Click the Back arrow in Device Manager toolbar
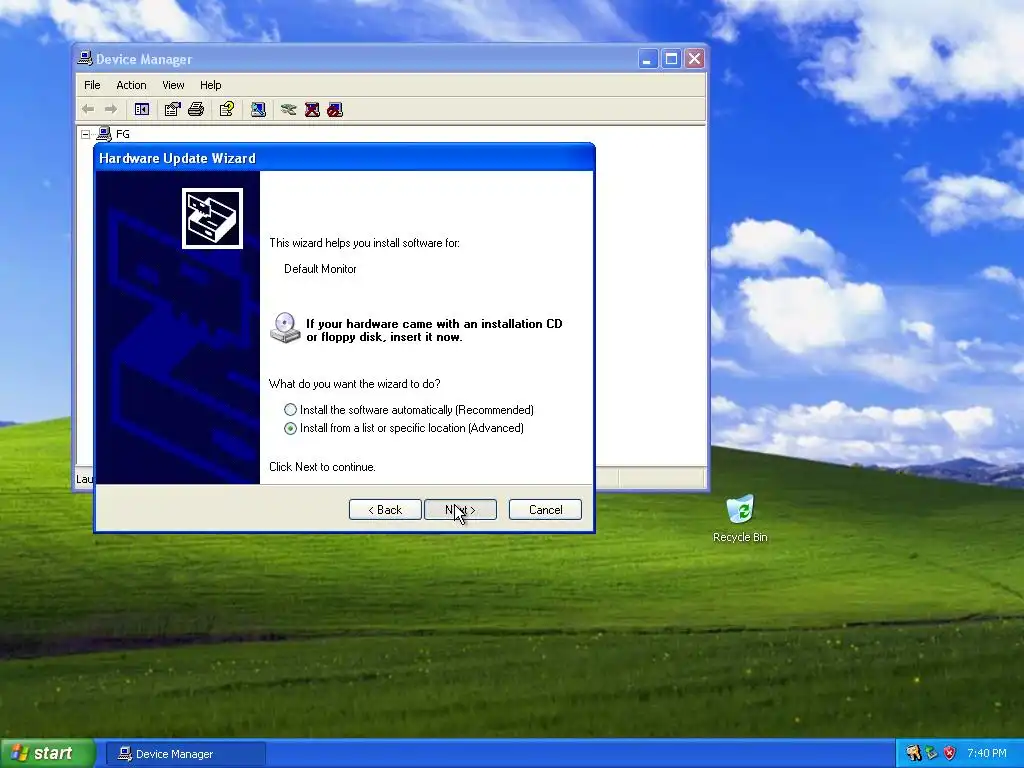This screenshot has height=768, width=1024. coord(88,110)
